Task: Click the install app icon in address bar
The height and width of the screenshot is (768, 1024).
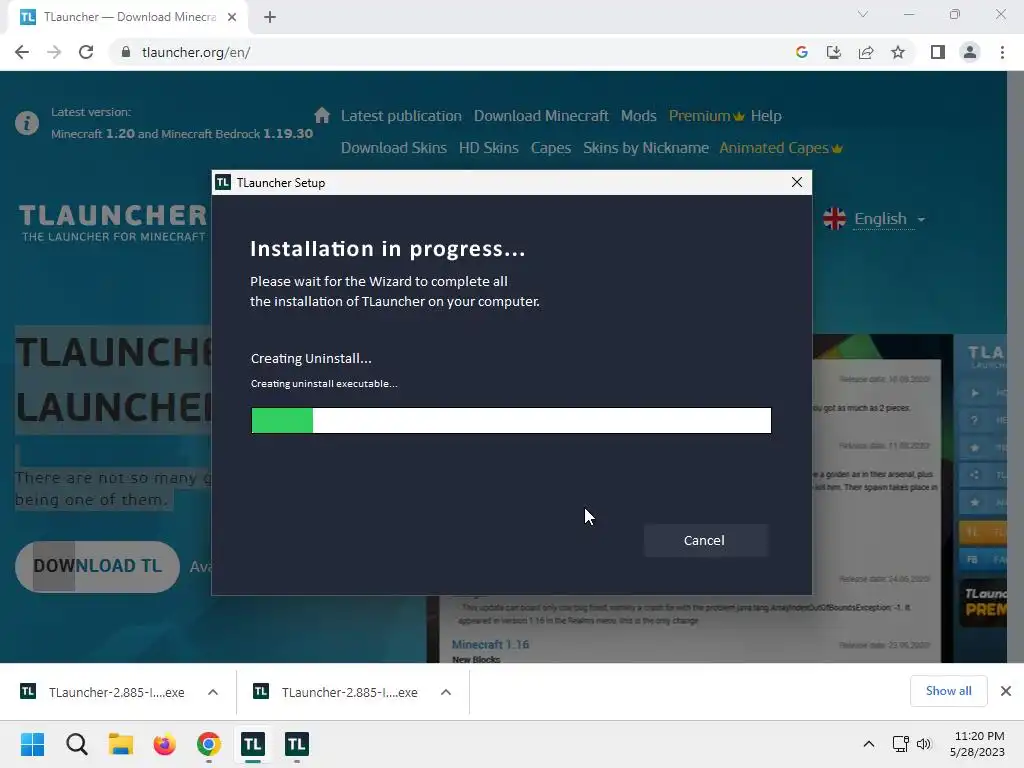Action: pyautogui.click(x=833, y=52)
